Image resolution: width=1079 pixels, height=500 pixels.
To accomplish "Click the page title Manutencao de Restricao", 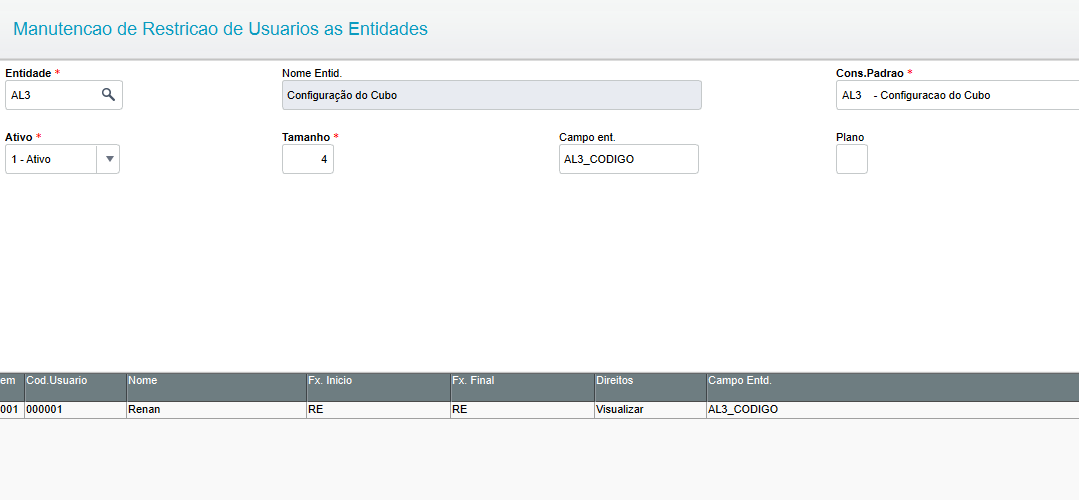I will point(220,29).
